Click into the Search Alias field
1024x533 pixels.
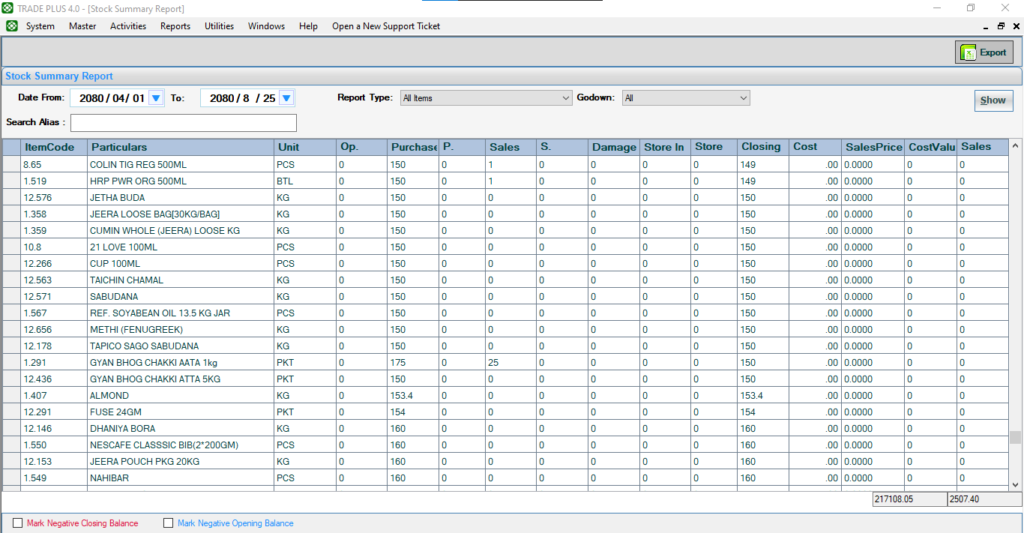[x=183, y=123]
